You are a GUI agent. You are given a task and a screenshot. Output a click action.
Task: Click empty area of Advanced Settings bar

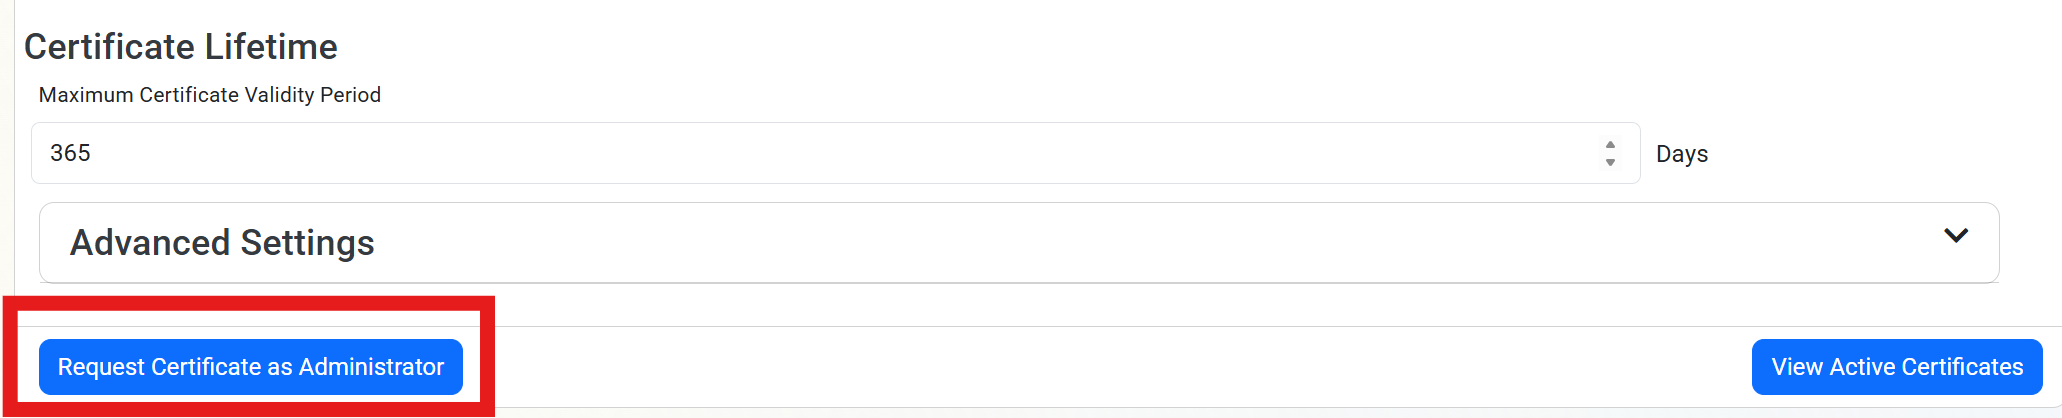point(1100,243)
